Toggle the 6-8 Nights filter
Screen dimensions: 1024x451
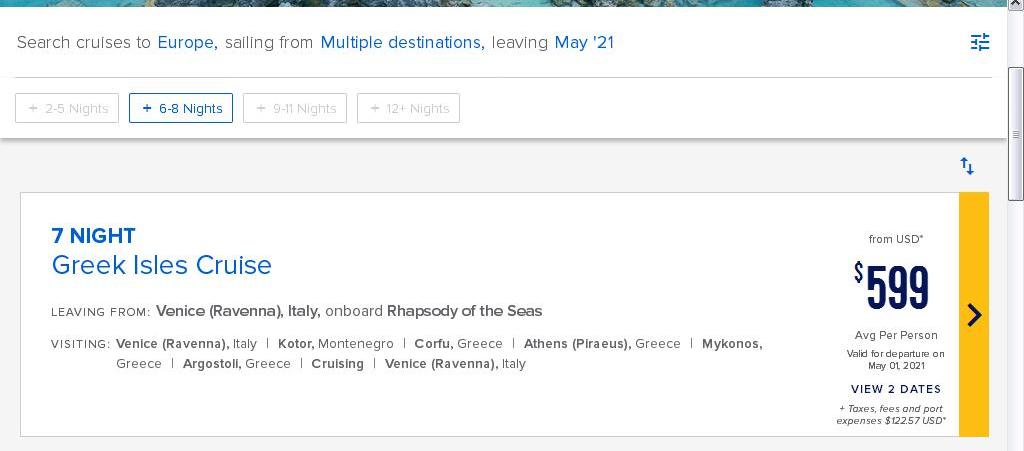pos(181,108)
